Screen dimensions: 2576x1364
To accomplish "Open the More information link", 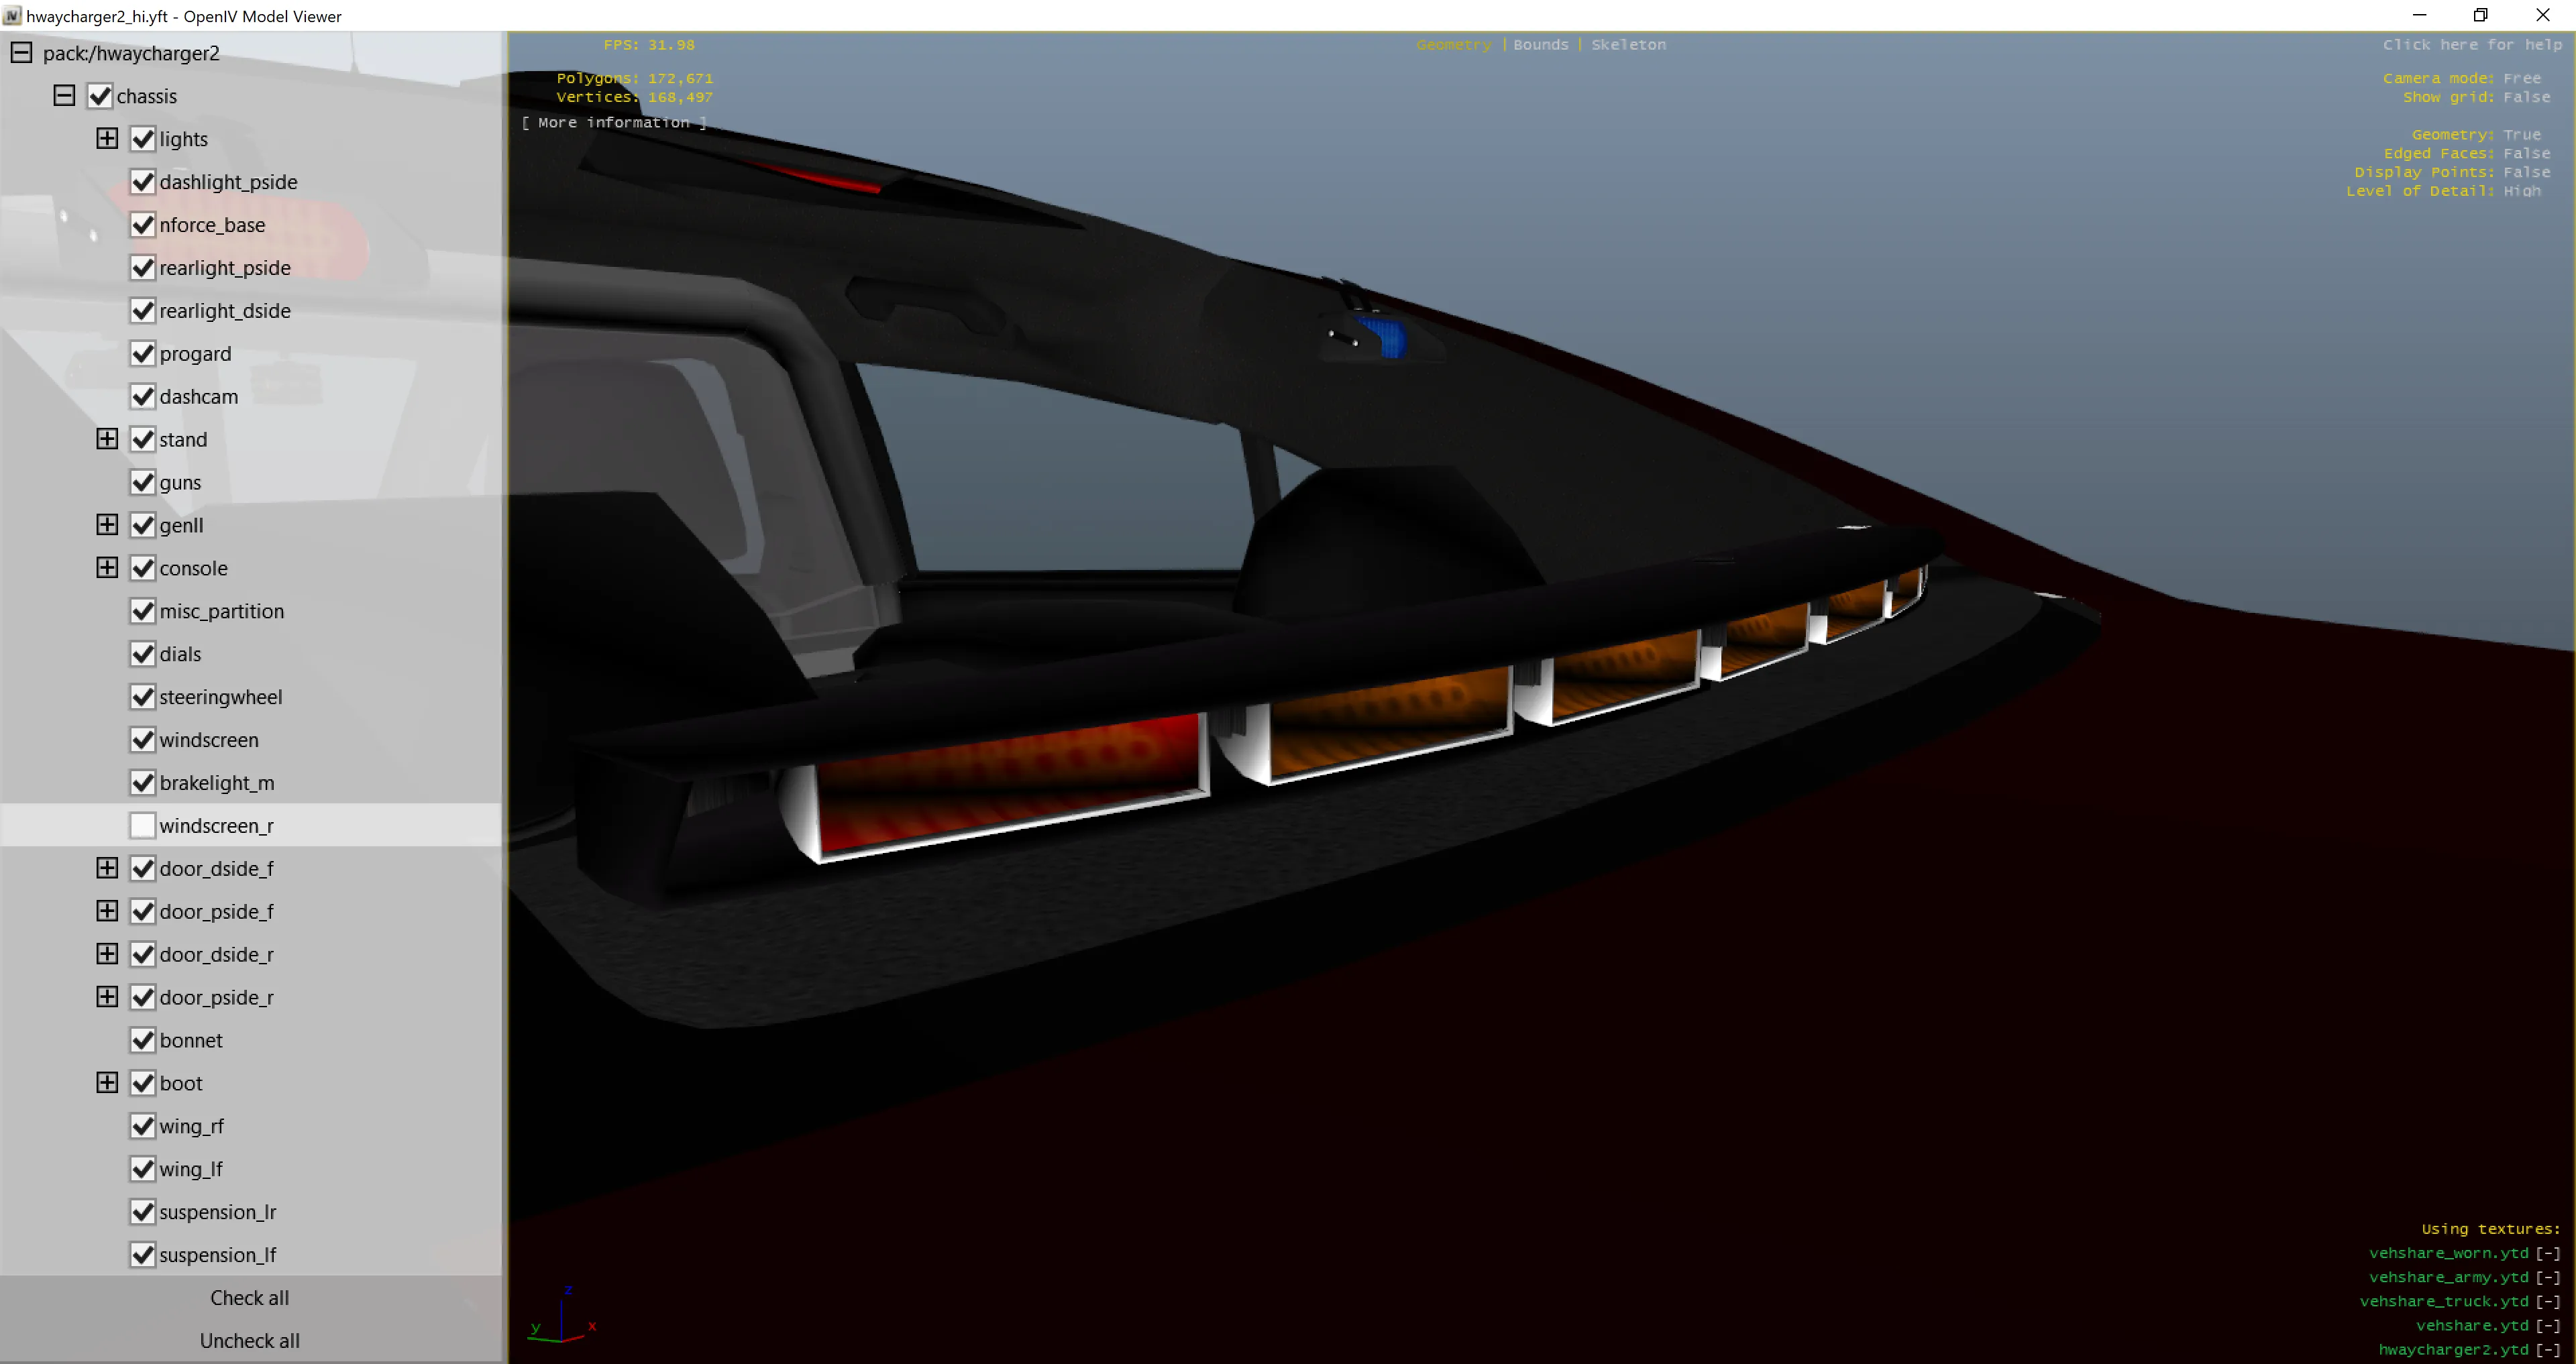I will [x=613, y=123].
